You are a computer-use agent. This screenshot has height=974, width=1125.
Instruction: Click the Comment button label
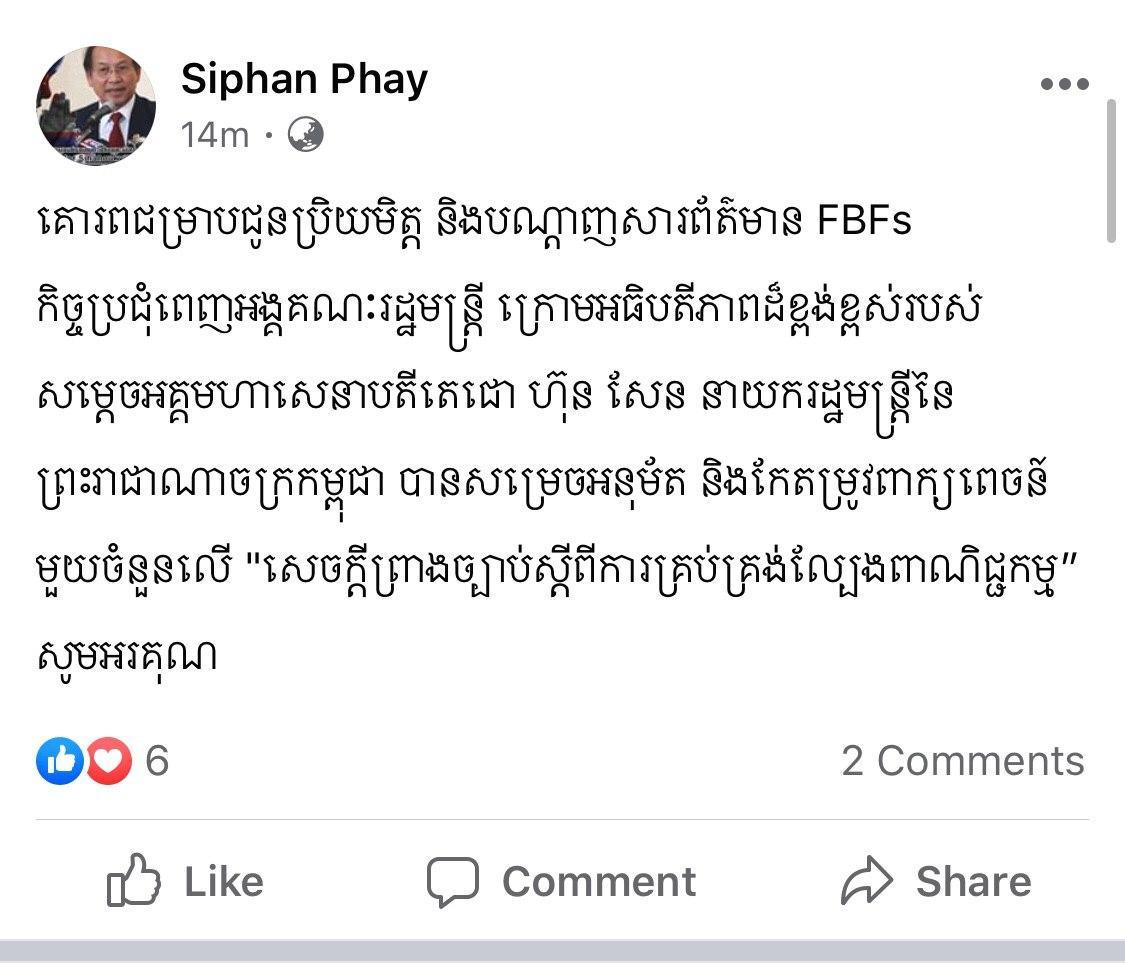[x=599, y=881]
